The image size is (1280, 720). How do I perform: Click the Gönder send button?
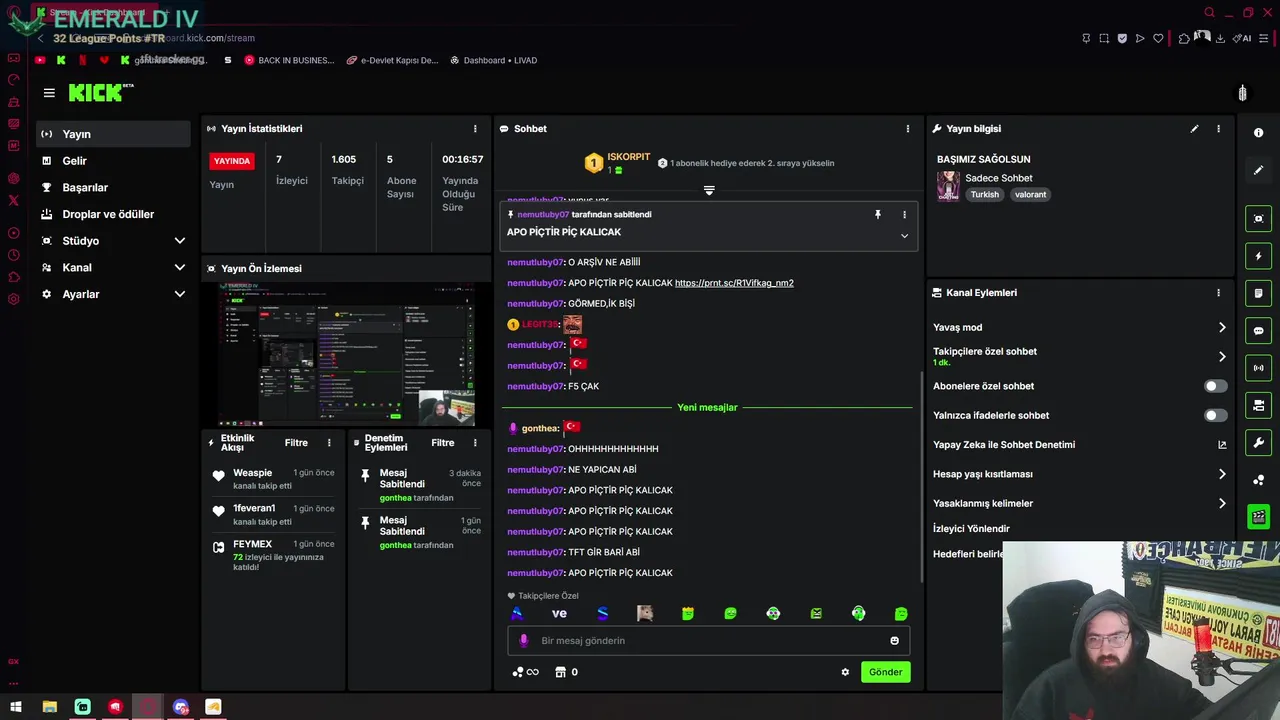[885, 672]
